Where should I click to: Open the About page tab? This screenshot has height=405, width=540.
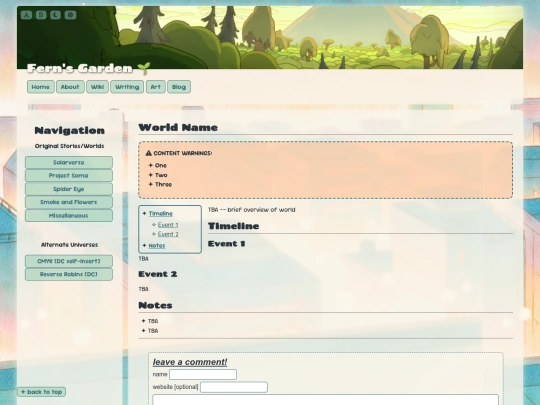70,87
